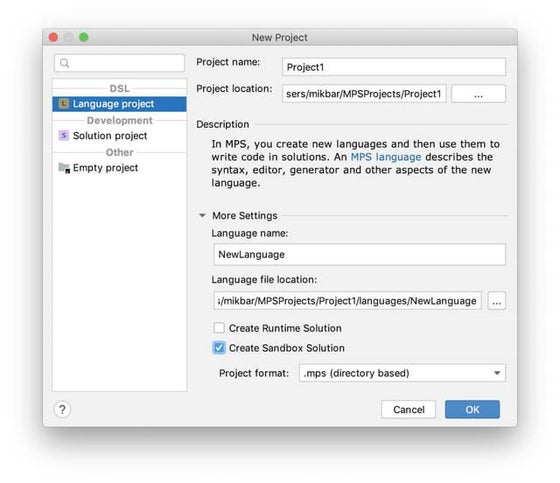560x483 pixels.
Task: Click the search magnifier icon
Action: coord(64,63)
